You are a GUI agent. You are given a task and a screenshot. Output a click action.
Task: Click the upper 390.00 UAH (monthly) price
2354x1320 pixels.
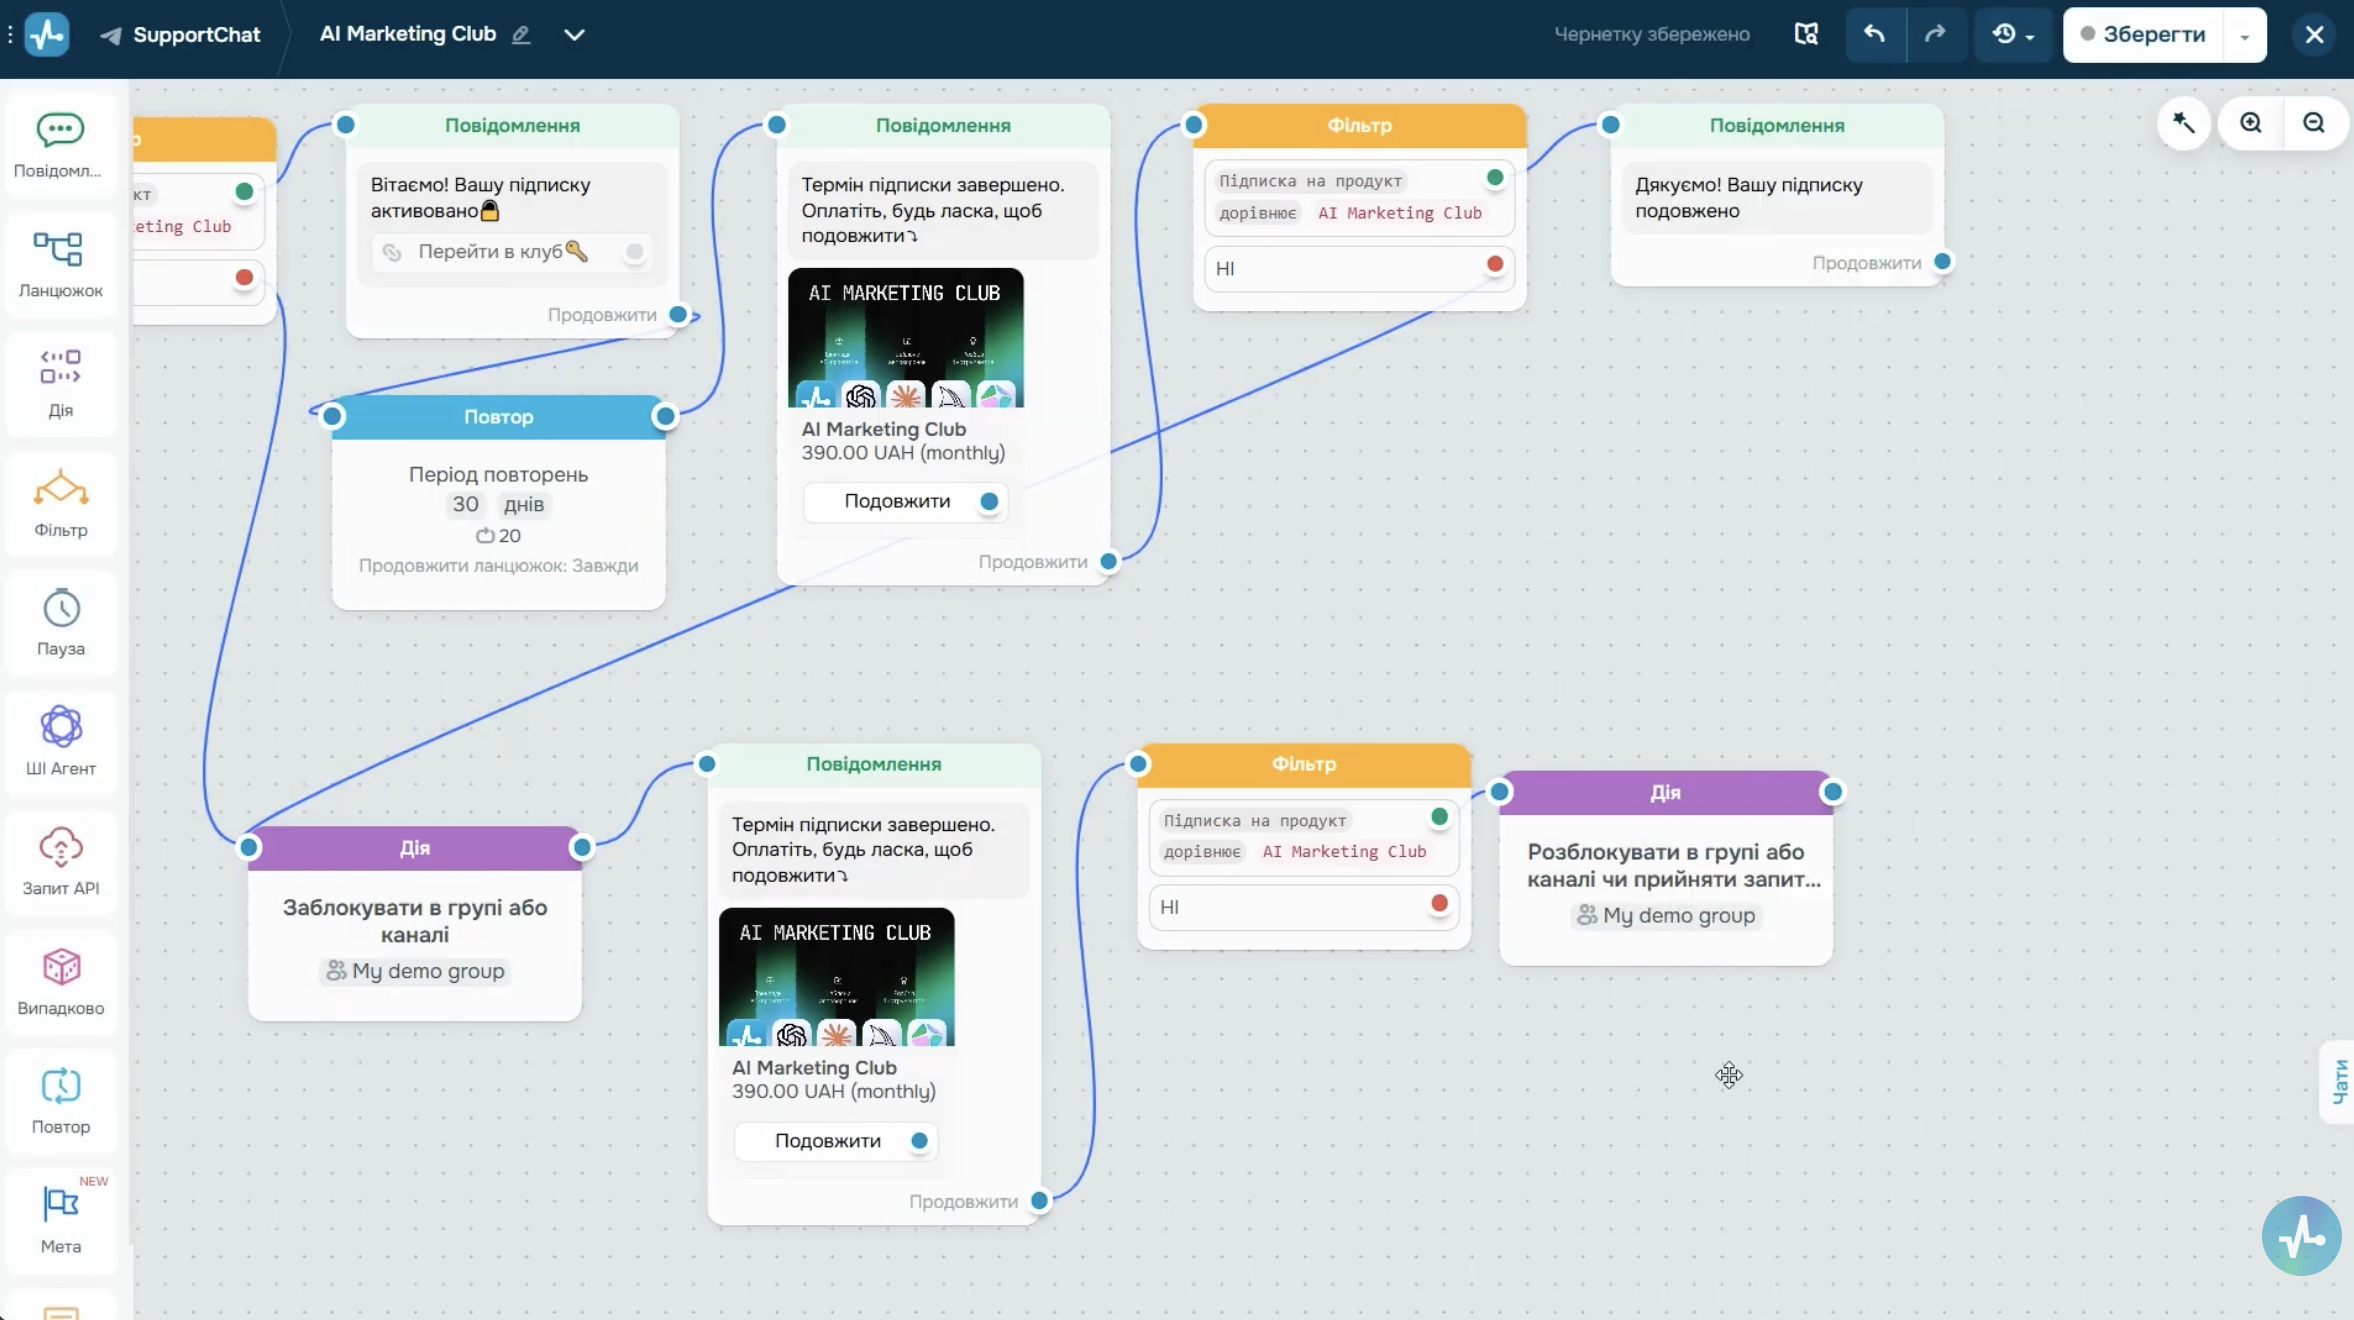903,453
